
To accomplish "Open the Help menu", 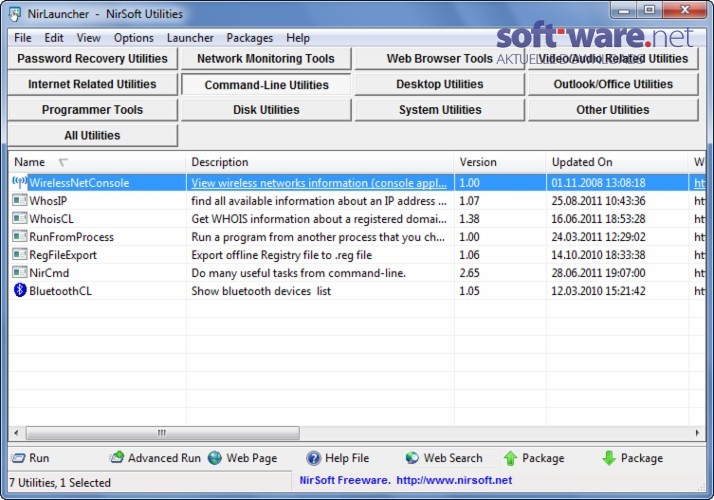I will click(298, 38).
